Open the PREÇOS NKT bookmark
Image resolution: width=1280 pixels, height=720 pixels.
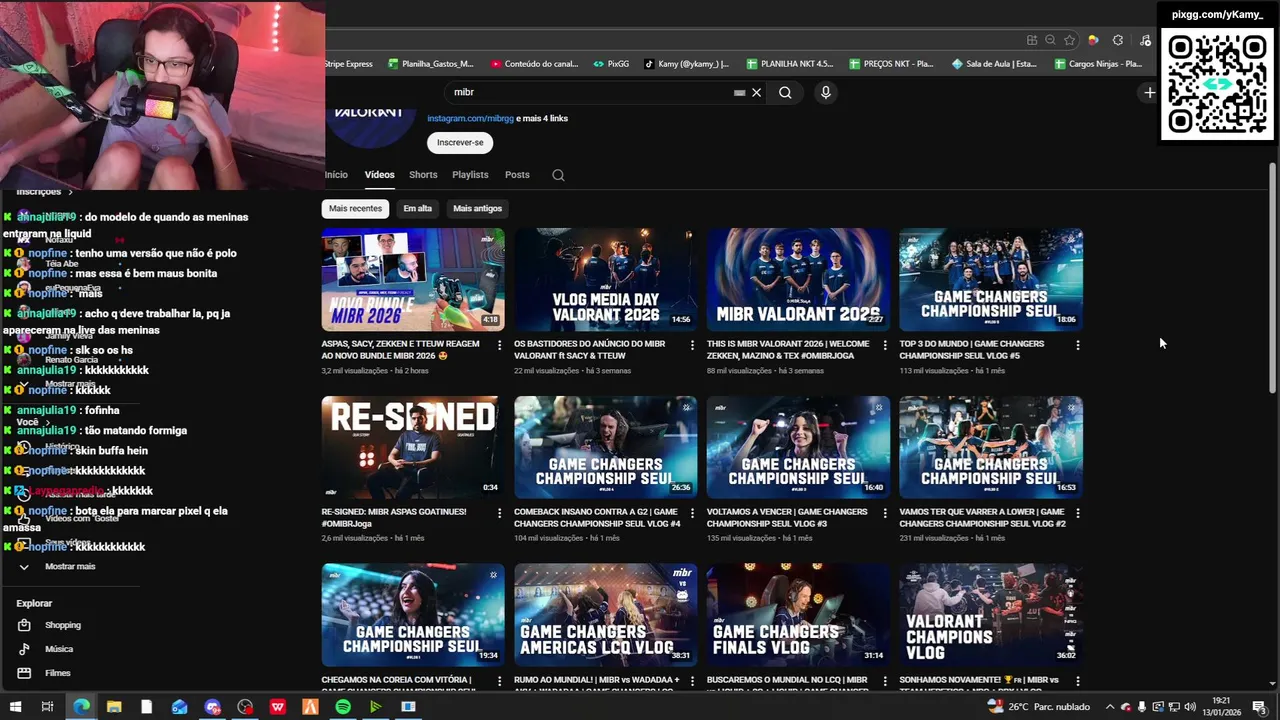click(x=891, y=64)
